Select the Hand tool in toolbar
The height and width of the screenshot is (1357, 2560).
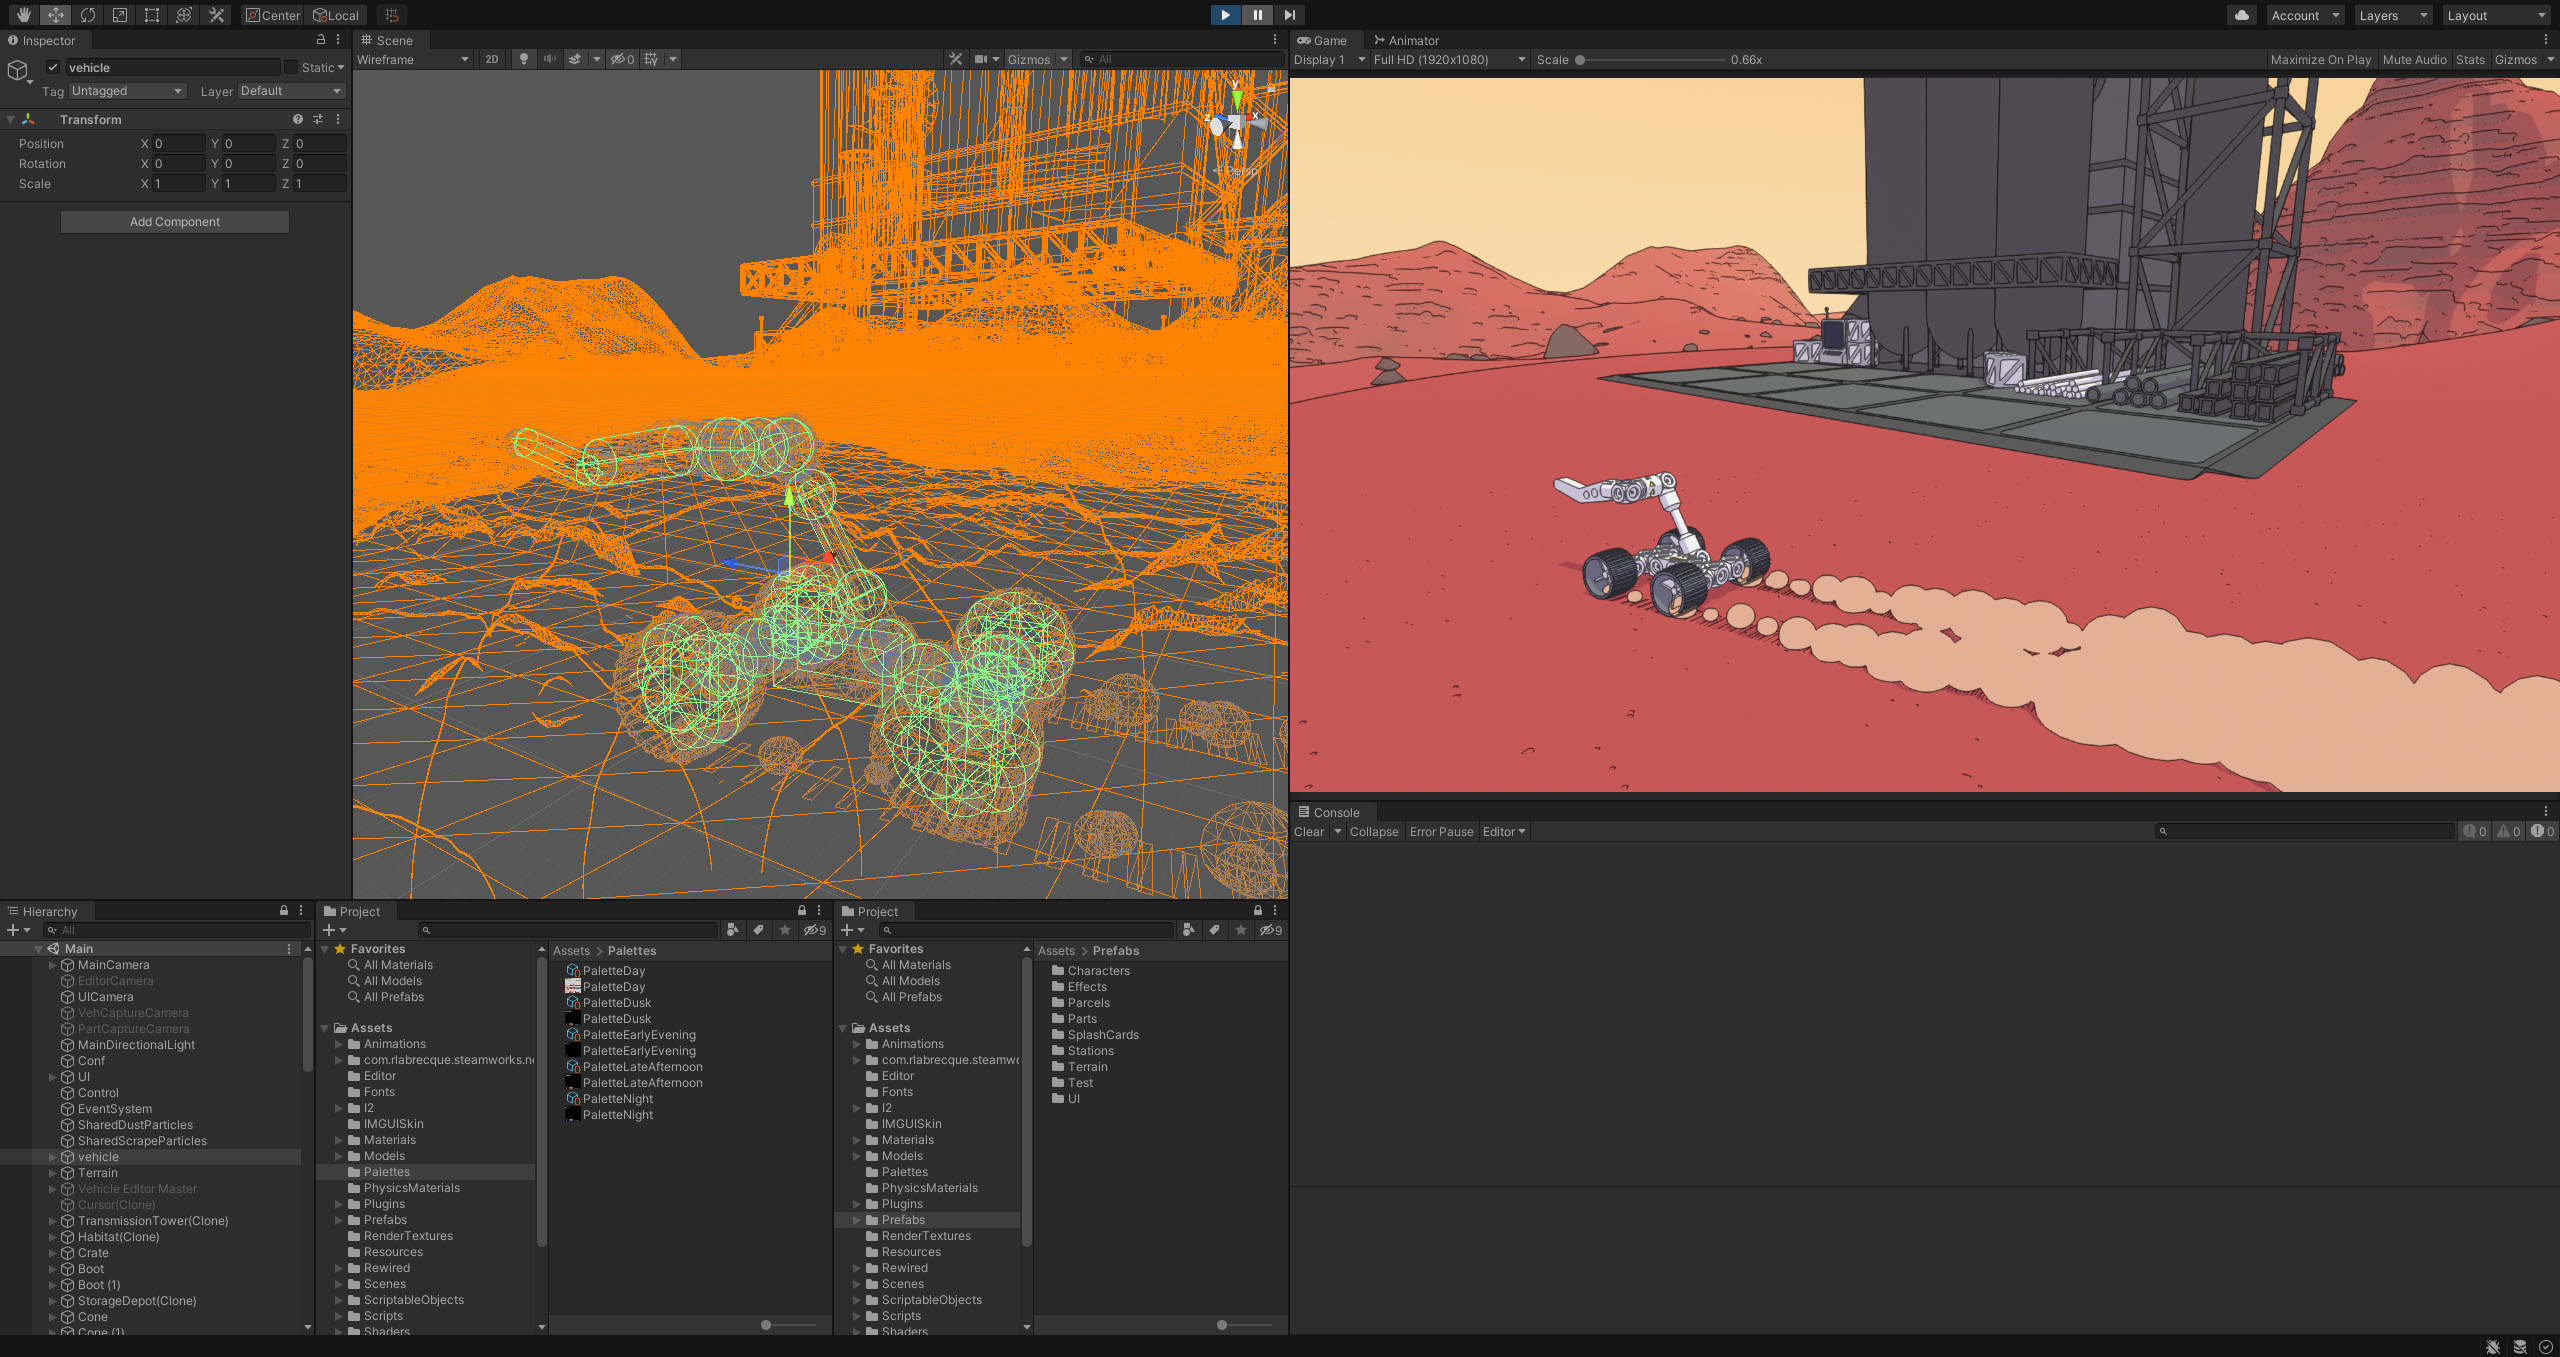(23, 15)
